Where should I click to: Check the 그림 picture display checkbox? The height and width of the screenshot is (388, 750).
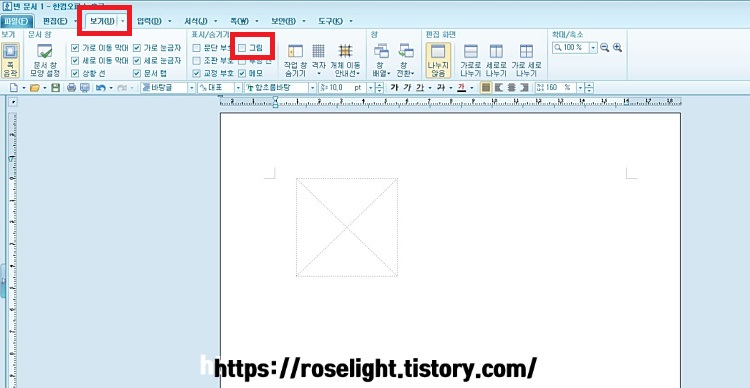242,48
